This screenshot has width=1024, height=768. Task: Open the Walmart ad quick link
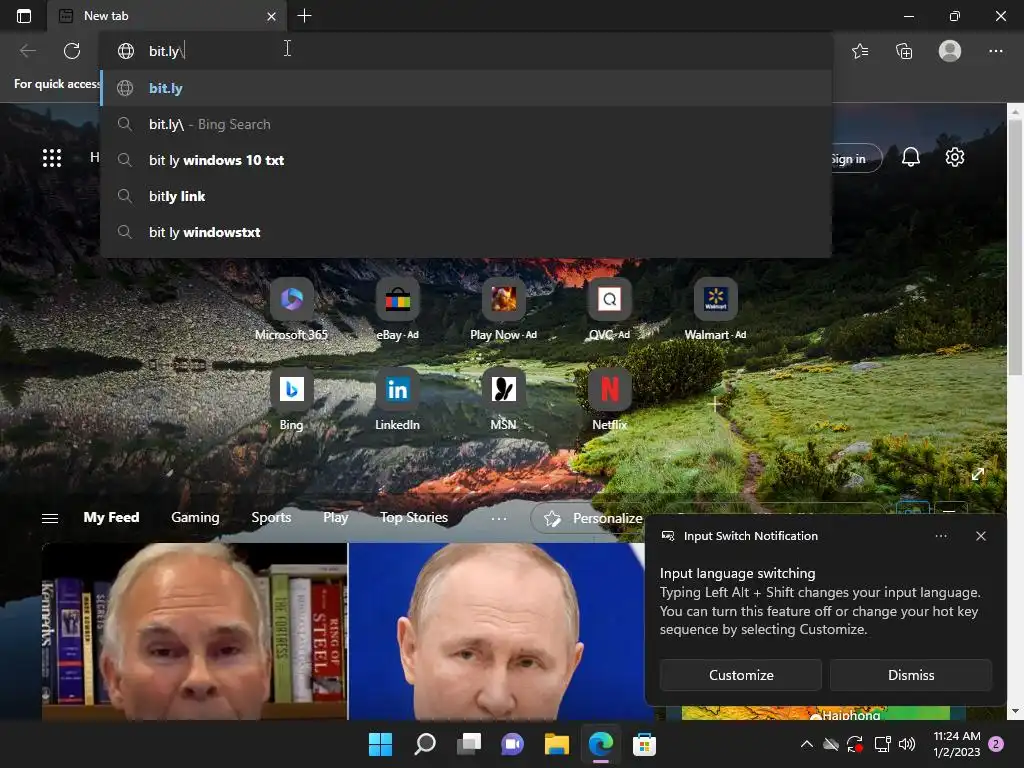point(715,310)
